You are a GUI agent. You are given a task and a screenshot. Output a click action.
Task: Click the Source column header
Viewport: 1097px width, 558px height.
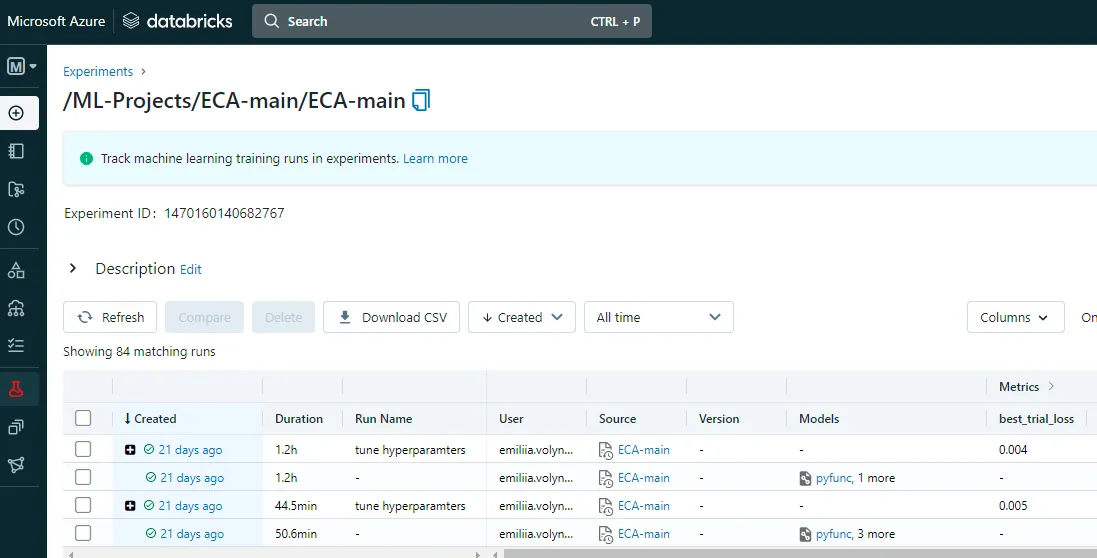pyautogui.click(x=617, y=419)
